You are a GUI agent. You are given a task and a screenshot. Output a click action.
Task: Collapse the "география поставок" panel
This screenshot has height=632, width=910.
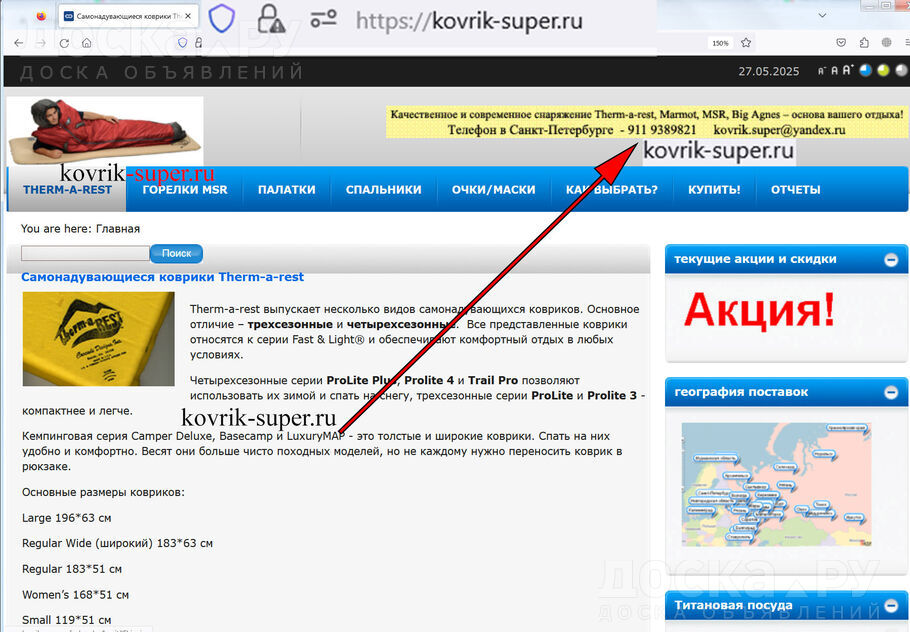pyautogui.click(x=890, y=392)
